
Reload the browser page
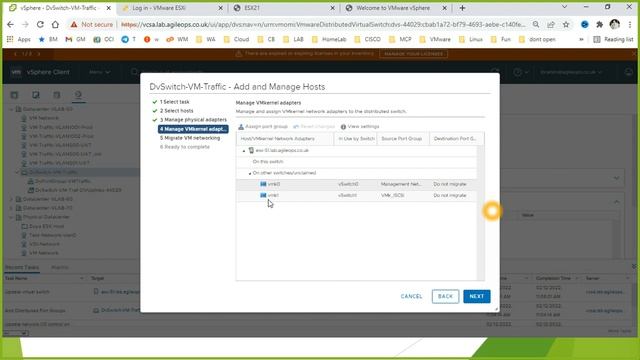click(40, 24)
